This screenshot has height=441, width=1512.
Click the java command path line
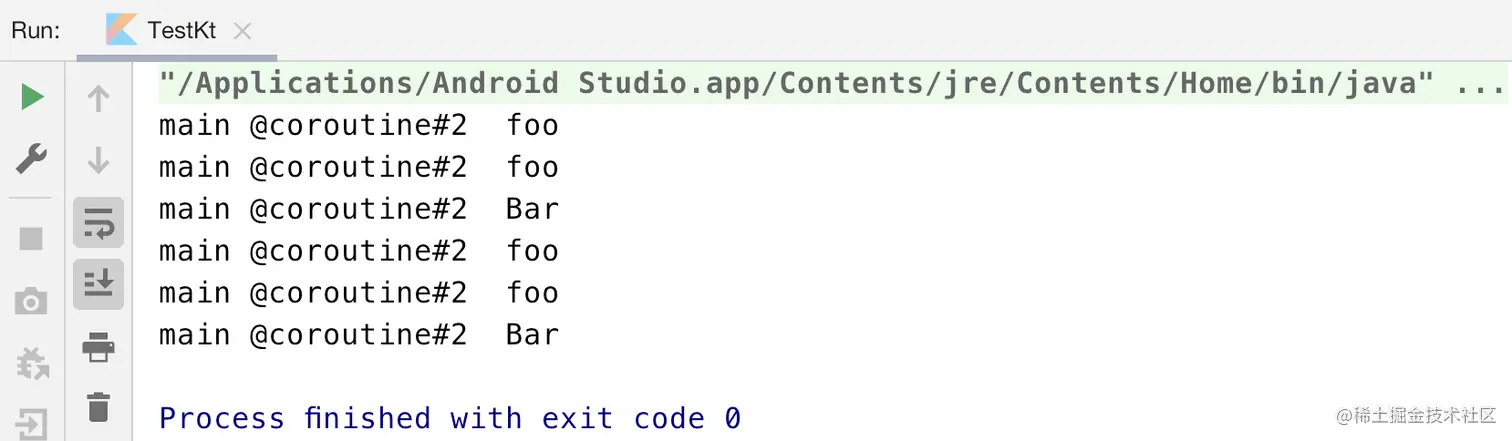coord(788,83)
